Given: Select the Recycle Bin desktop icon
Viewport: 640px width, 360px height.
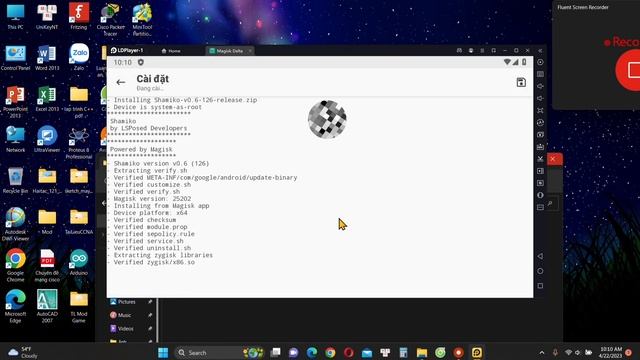Looking at the screenshot, I should (x=15, y=180).
